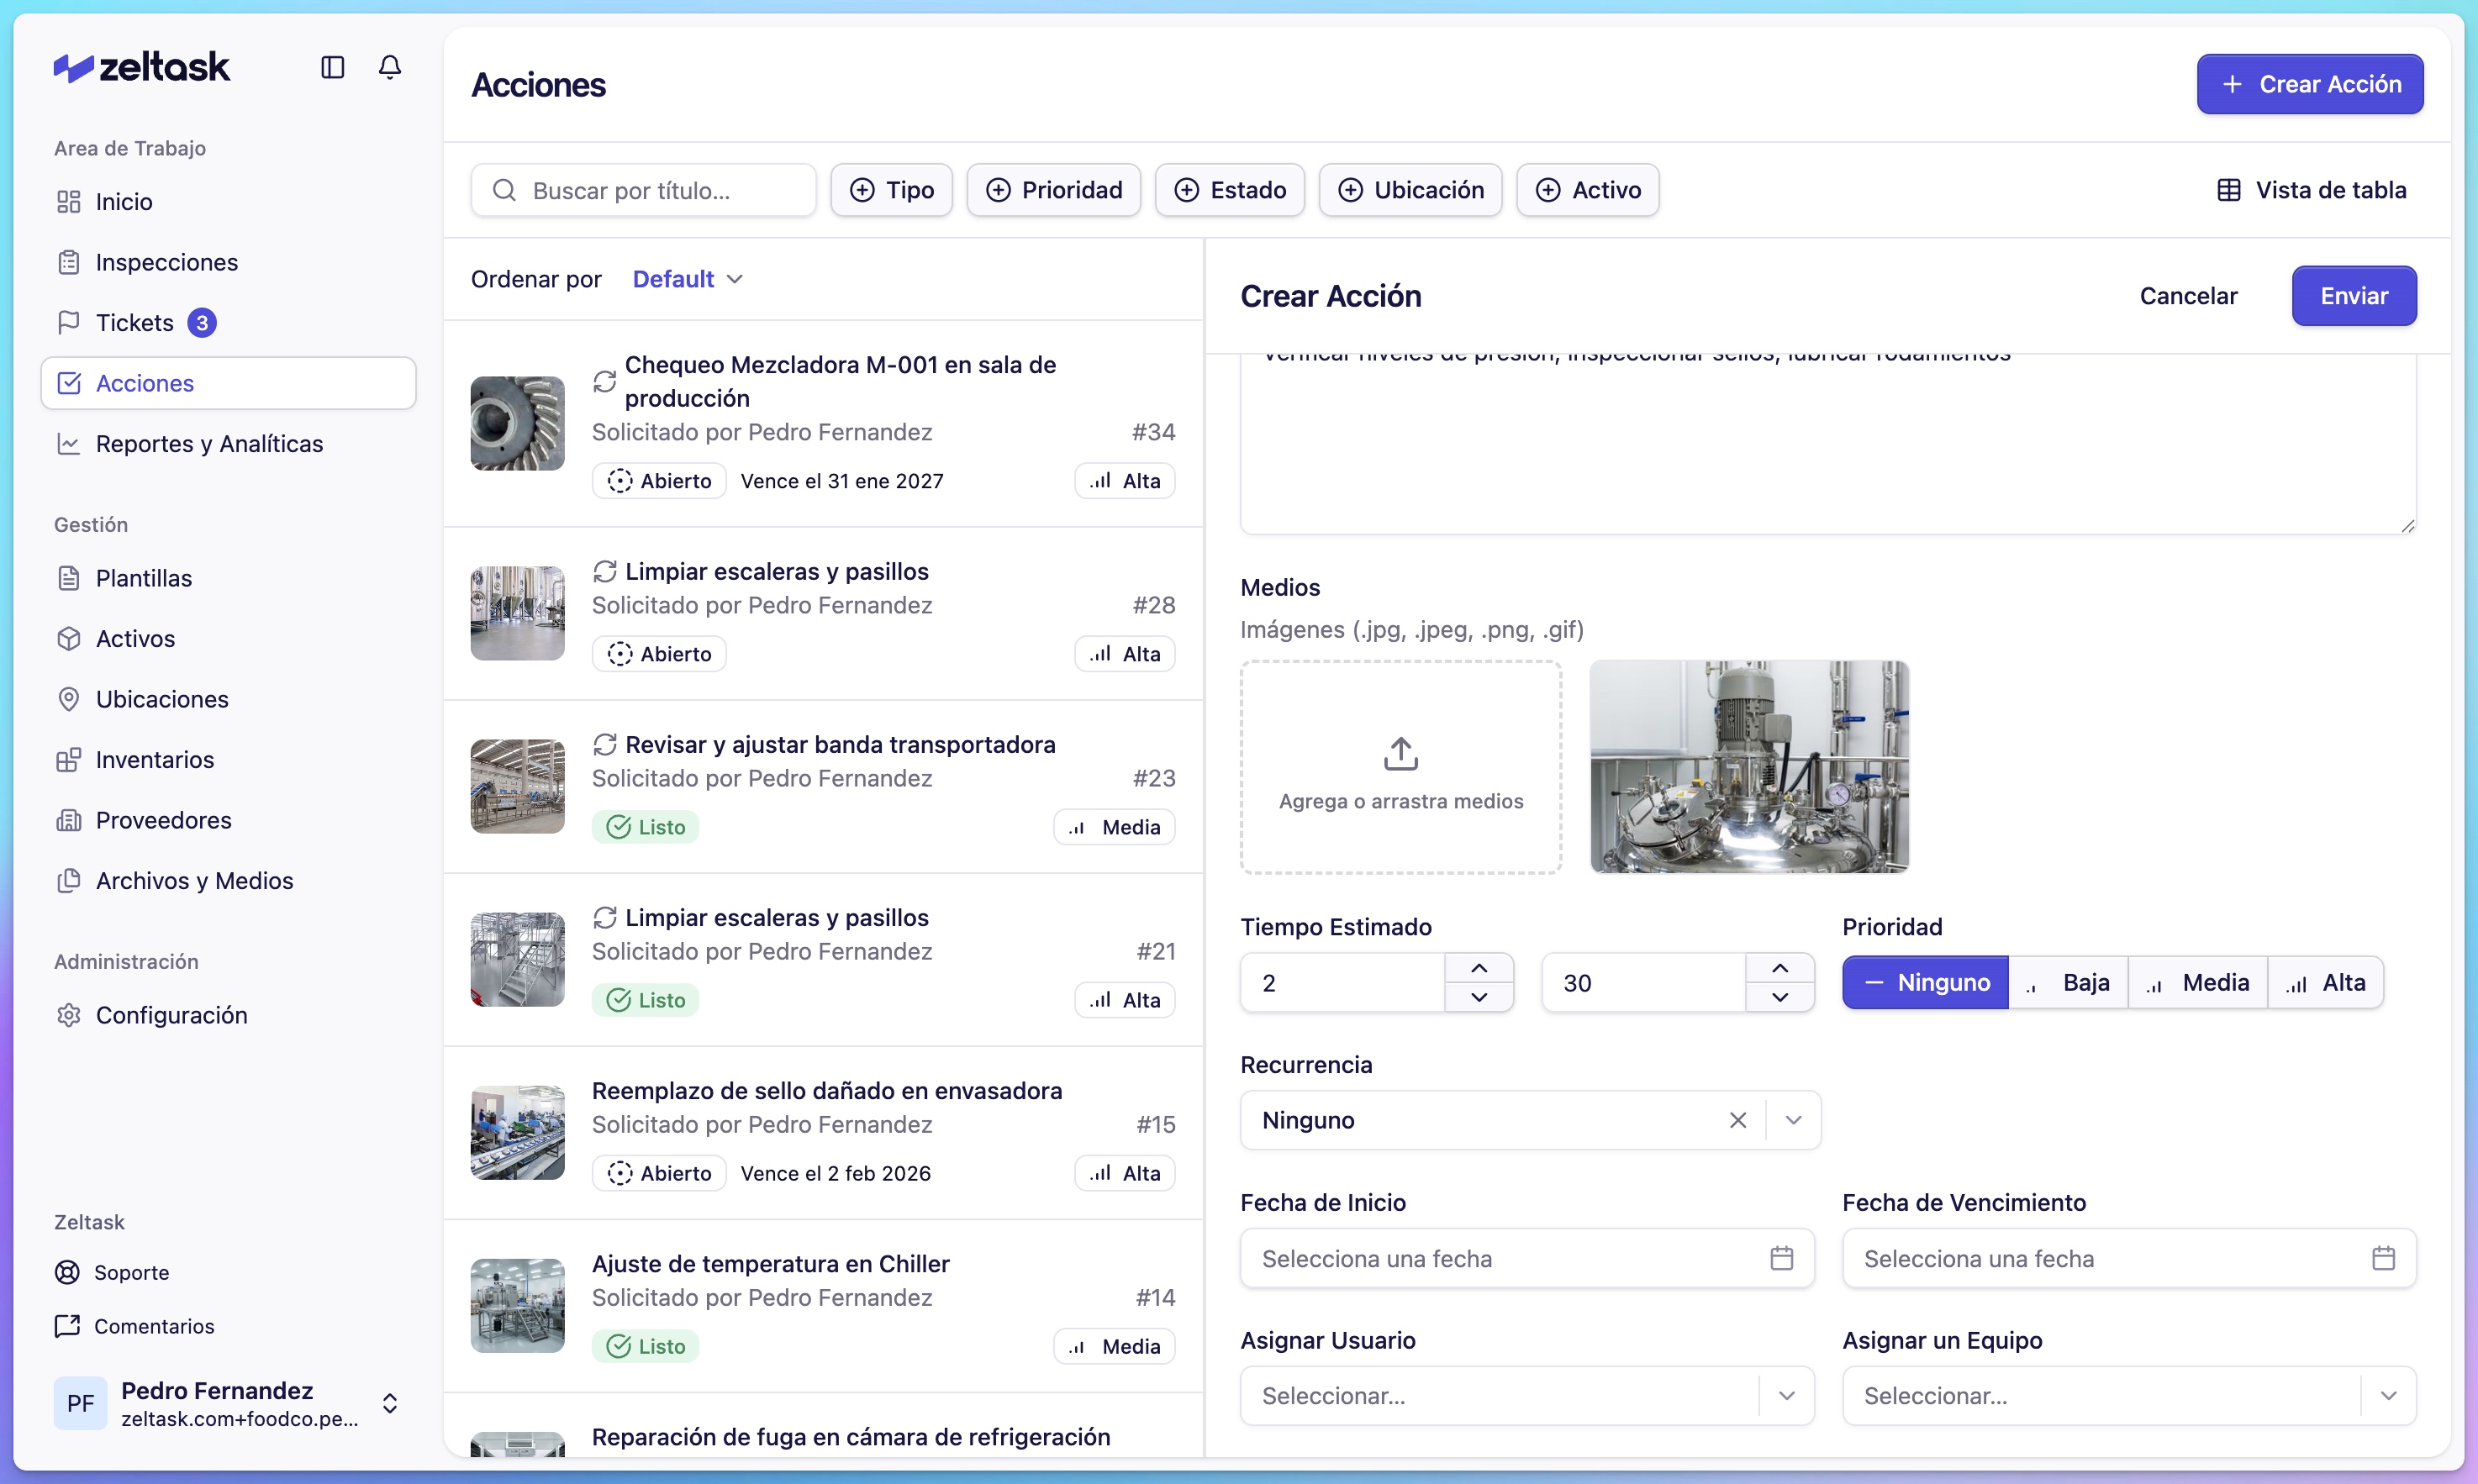Select Alta priority option in the form

pyautogui.click(x=2326, y=983)
